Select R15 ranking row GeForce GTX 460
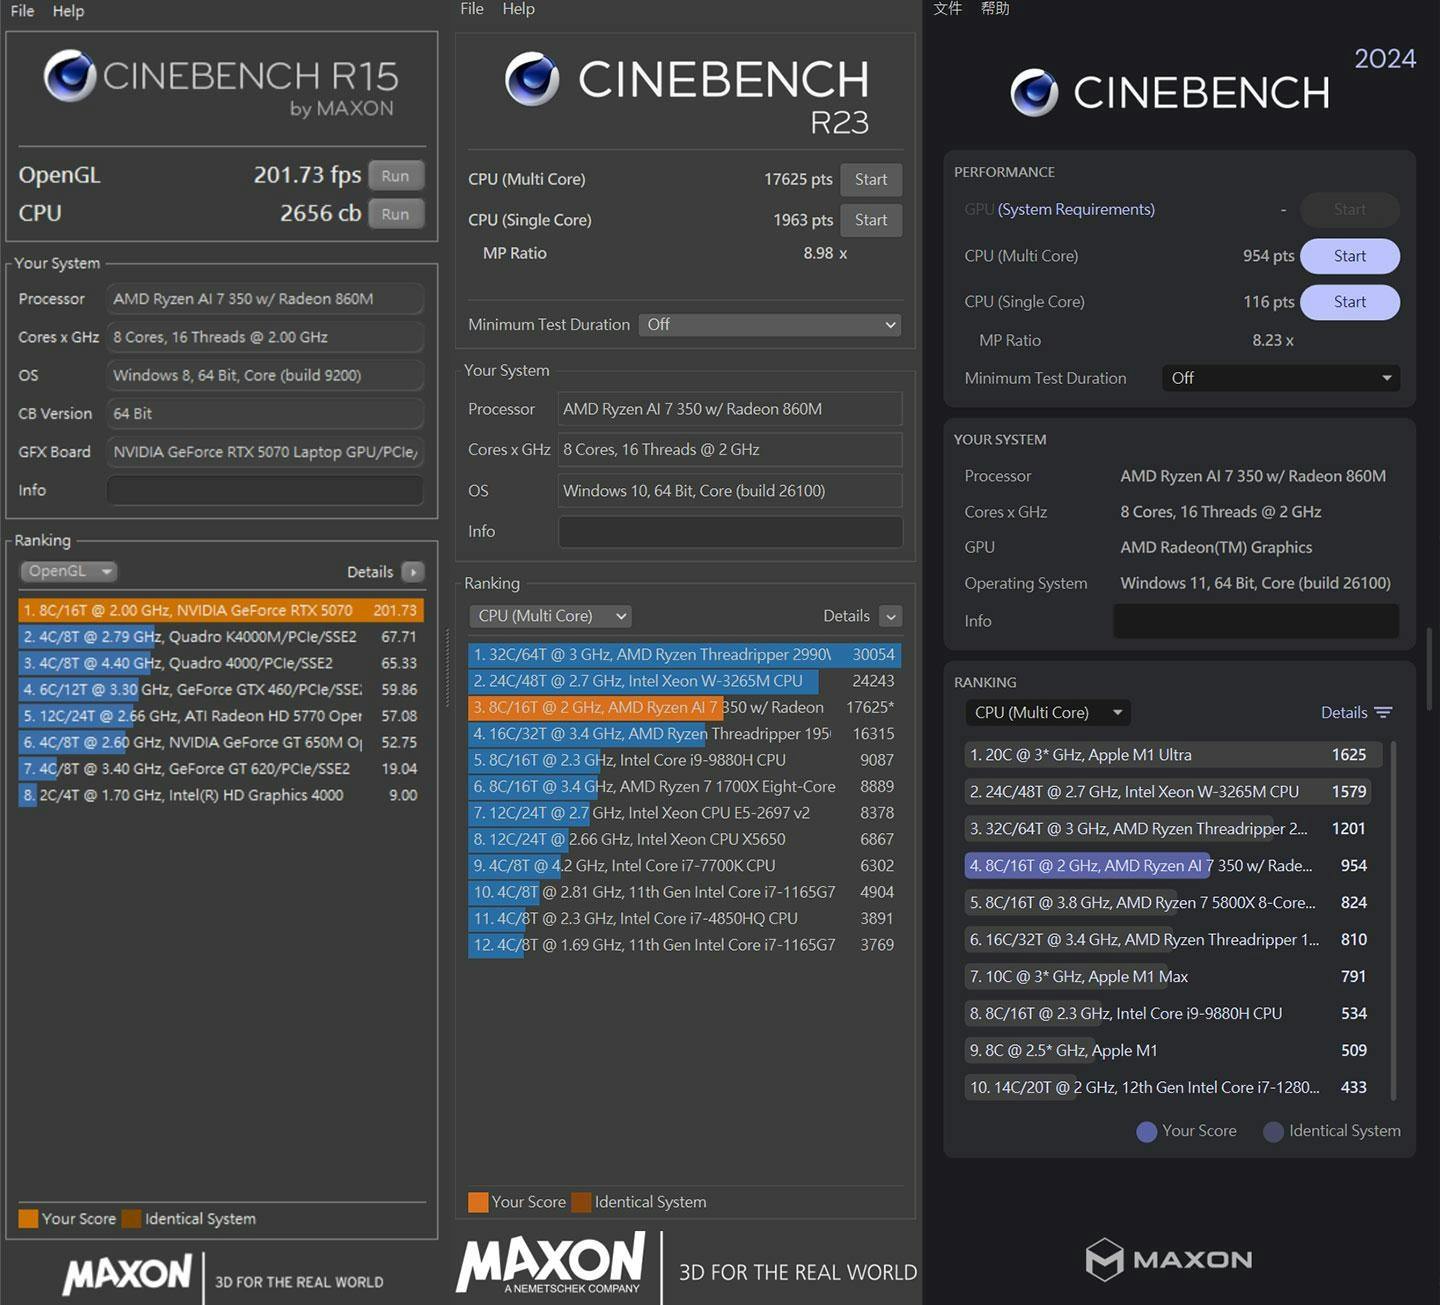 (221, 690)
